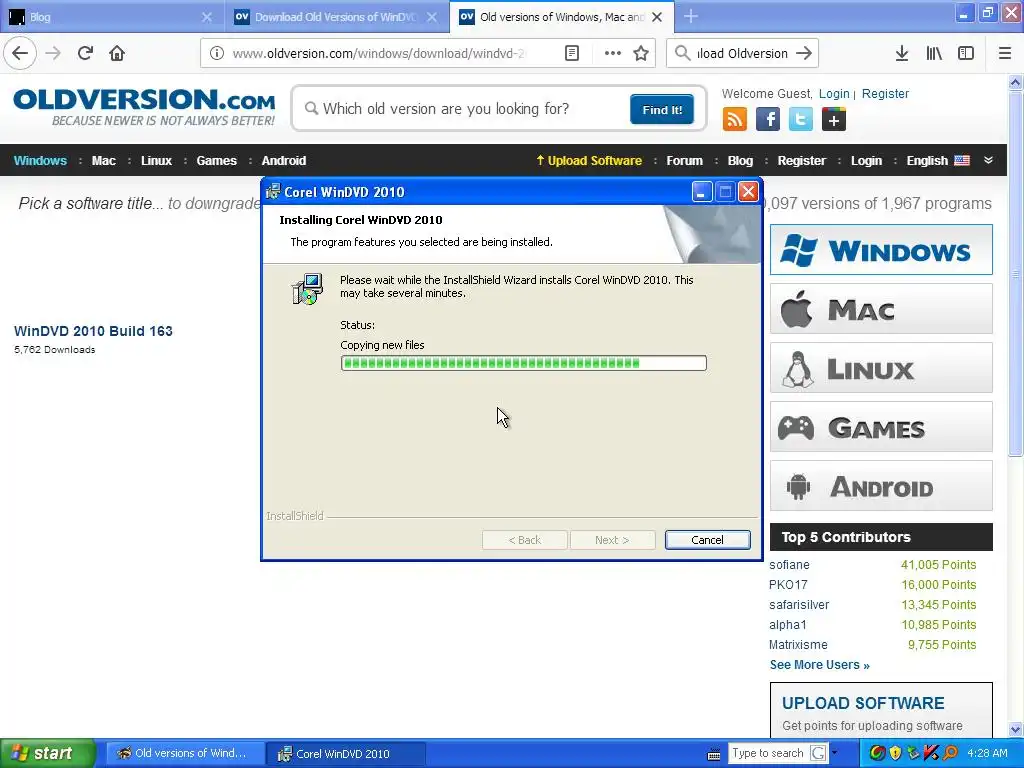The height and width of the screenshot is (768, 1024).
Task: Open Upload Software in the navigation bar
Action: (x=589, y=161)
